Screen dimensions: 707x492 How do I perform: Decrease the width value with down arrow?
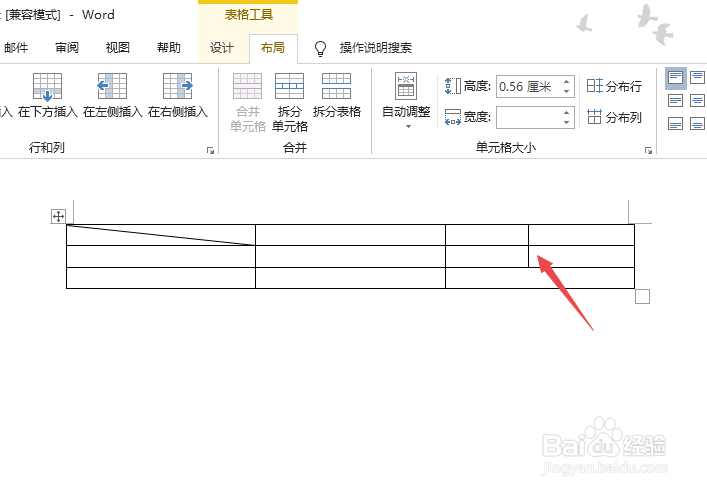[567, 123]
